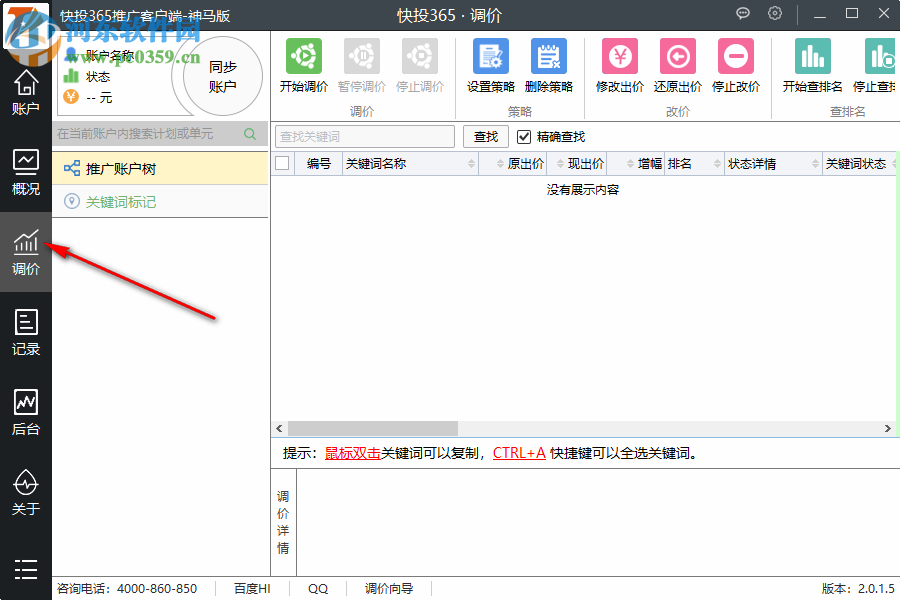Focus the 查找关键词 input field
Screen dimensions: 900x600
click(x=365, y=137)
